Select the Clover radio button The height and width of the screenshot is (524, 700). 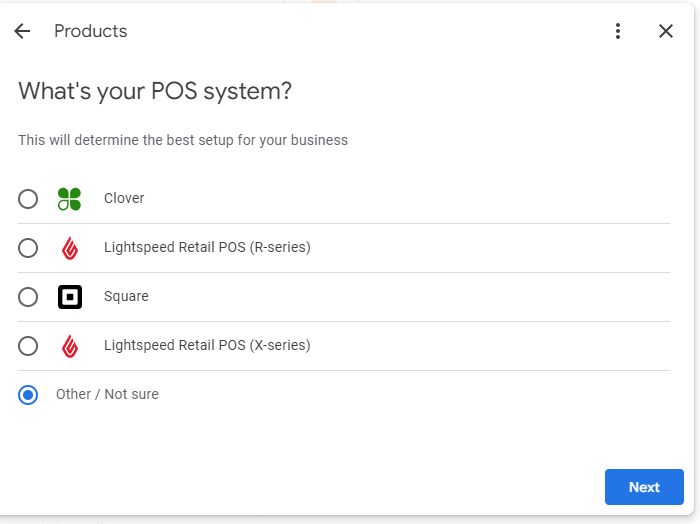[28, 199]
